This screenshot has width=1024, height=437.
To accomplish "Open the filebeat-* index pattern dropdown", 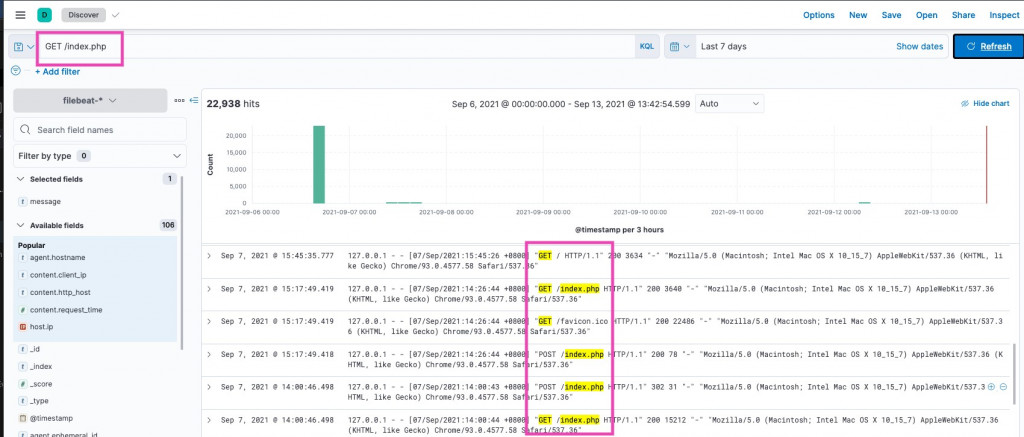I will (90, 101).
